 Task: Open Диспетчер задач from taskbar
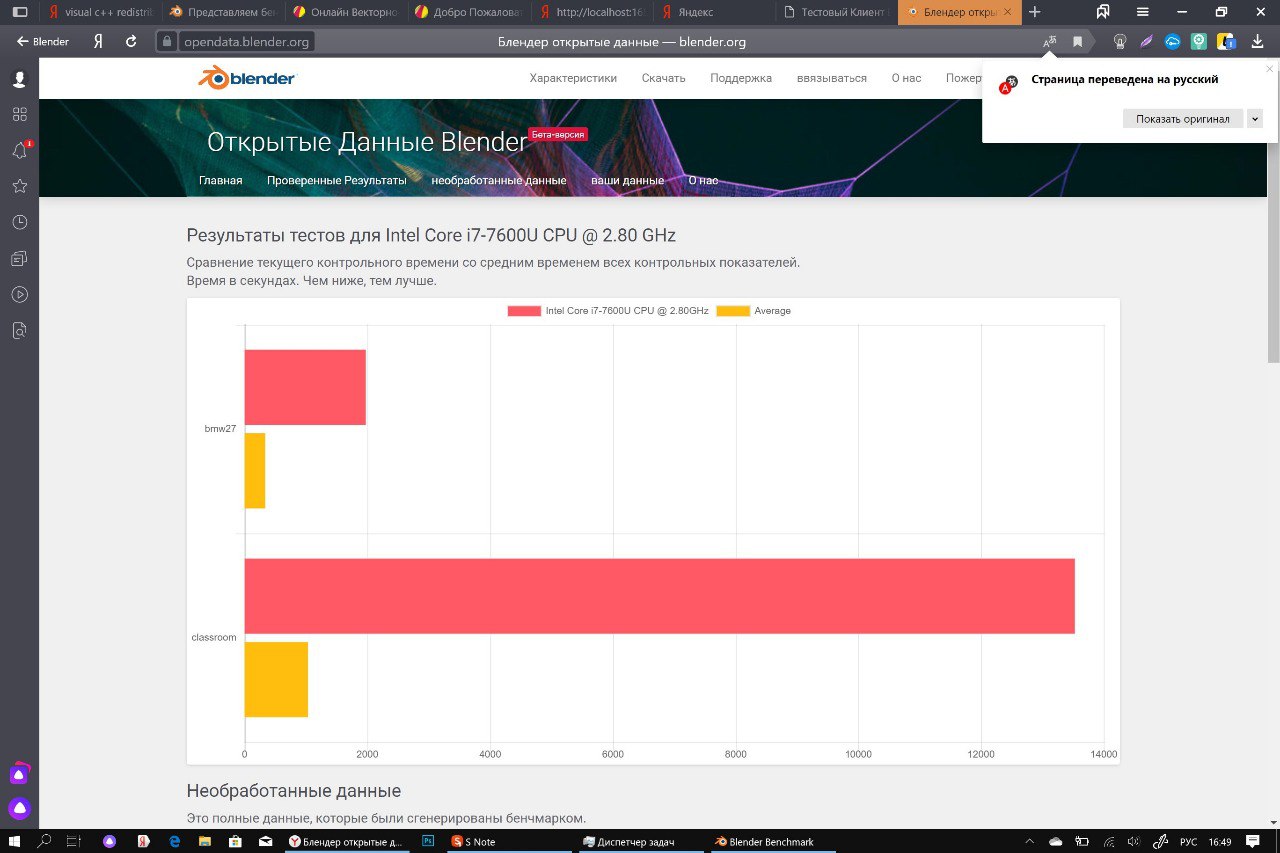pyautogui.click(x=641, y=842)
